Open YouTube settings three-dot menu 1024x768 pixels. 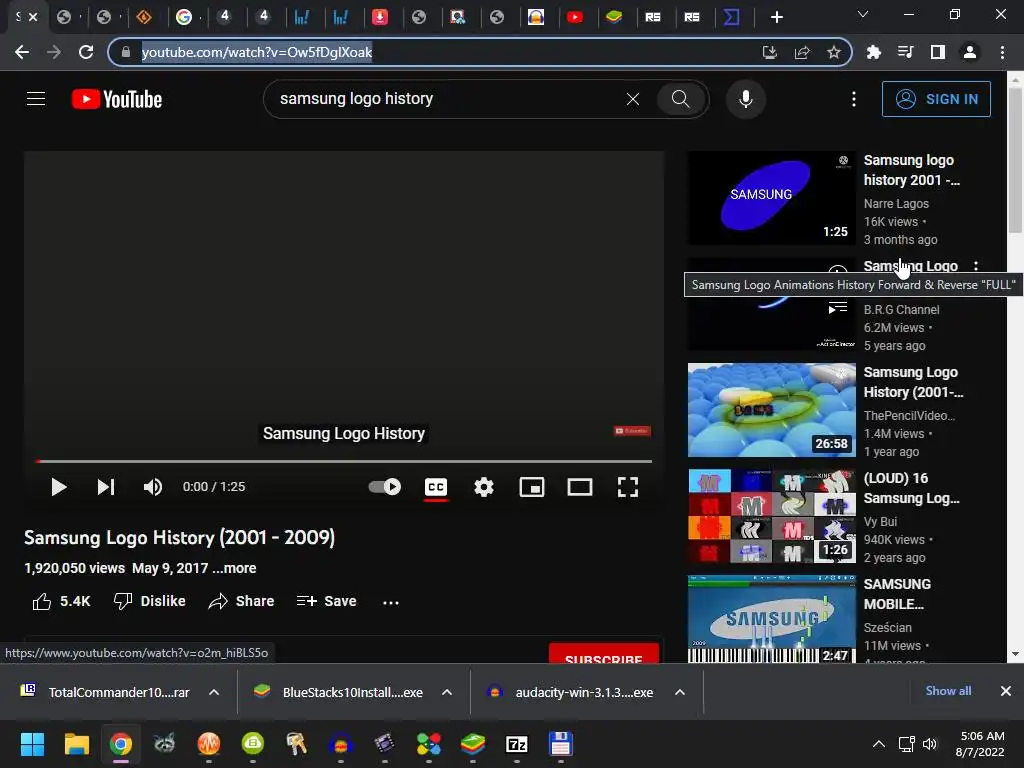pyautogui.click(x=854, y=99)
